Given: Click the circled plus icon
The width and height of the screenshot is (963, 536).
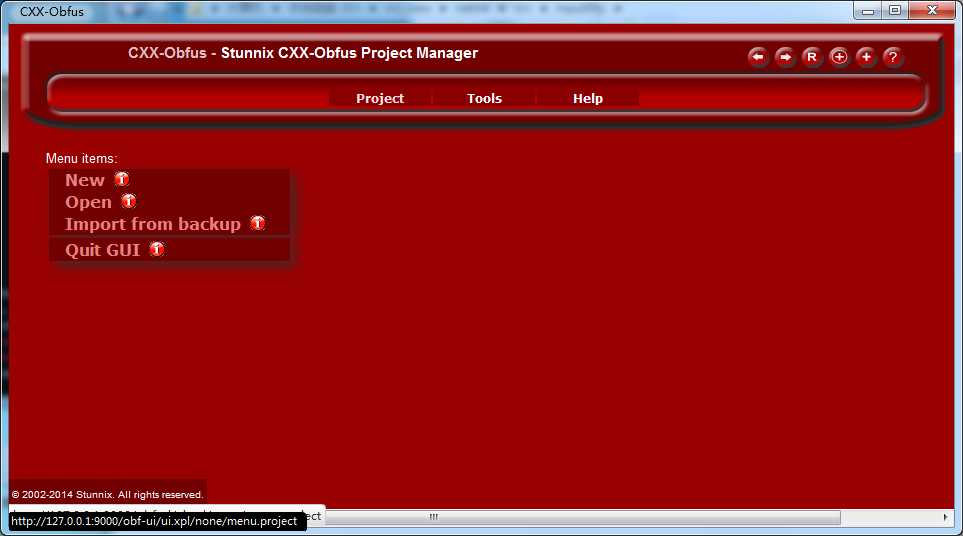Looking at the screenshot, I should point(839,57).
